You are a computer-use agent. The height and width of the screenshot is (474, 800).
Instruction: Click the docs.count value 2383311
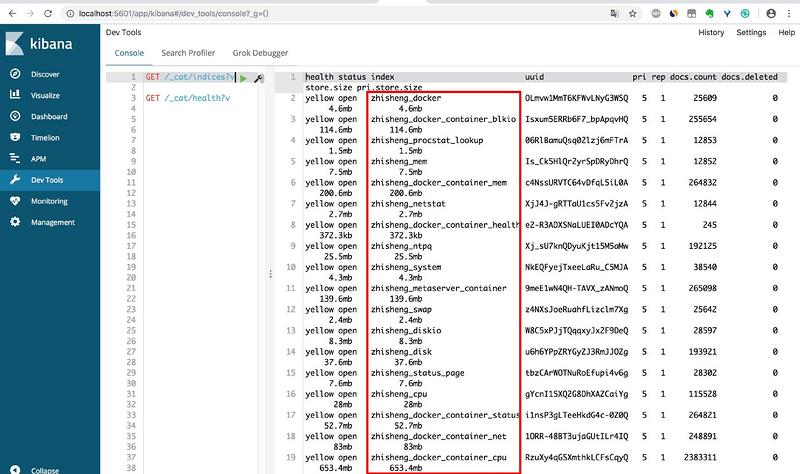700,457
